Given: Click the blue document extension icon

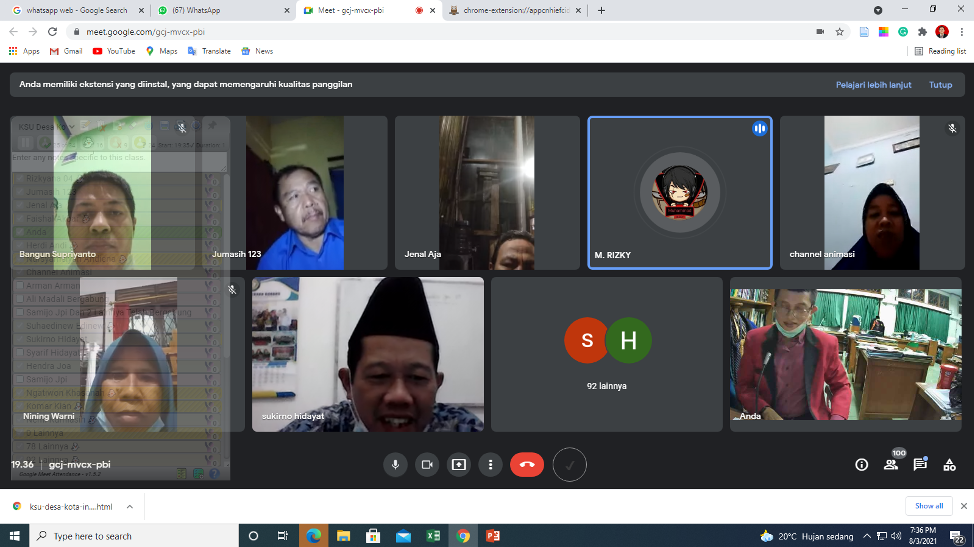Looking at the screenshot, I should click(864, 32).
